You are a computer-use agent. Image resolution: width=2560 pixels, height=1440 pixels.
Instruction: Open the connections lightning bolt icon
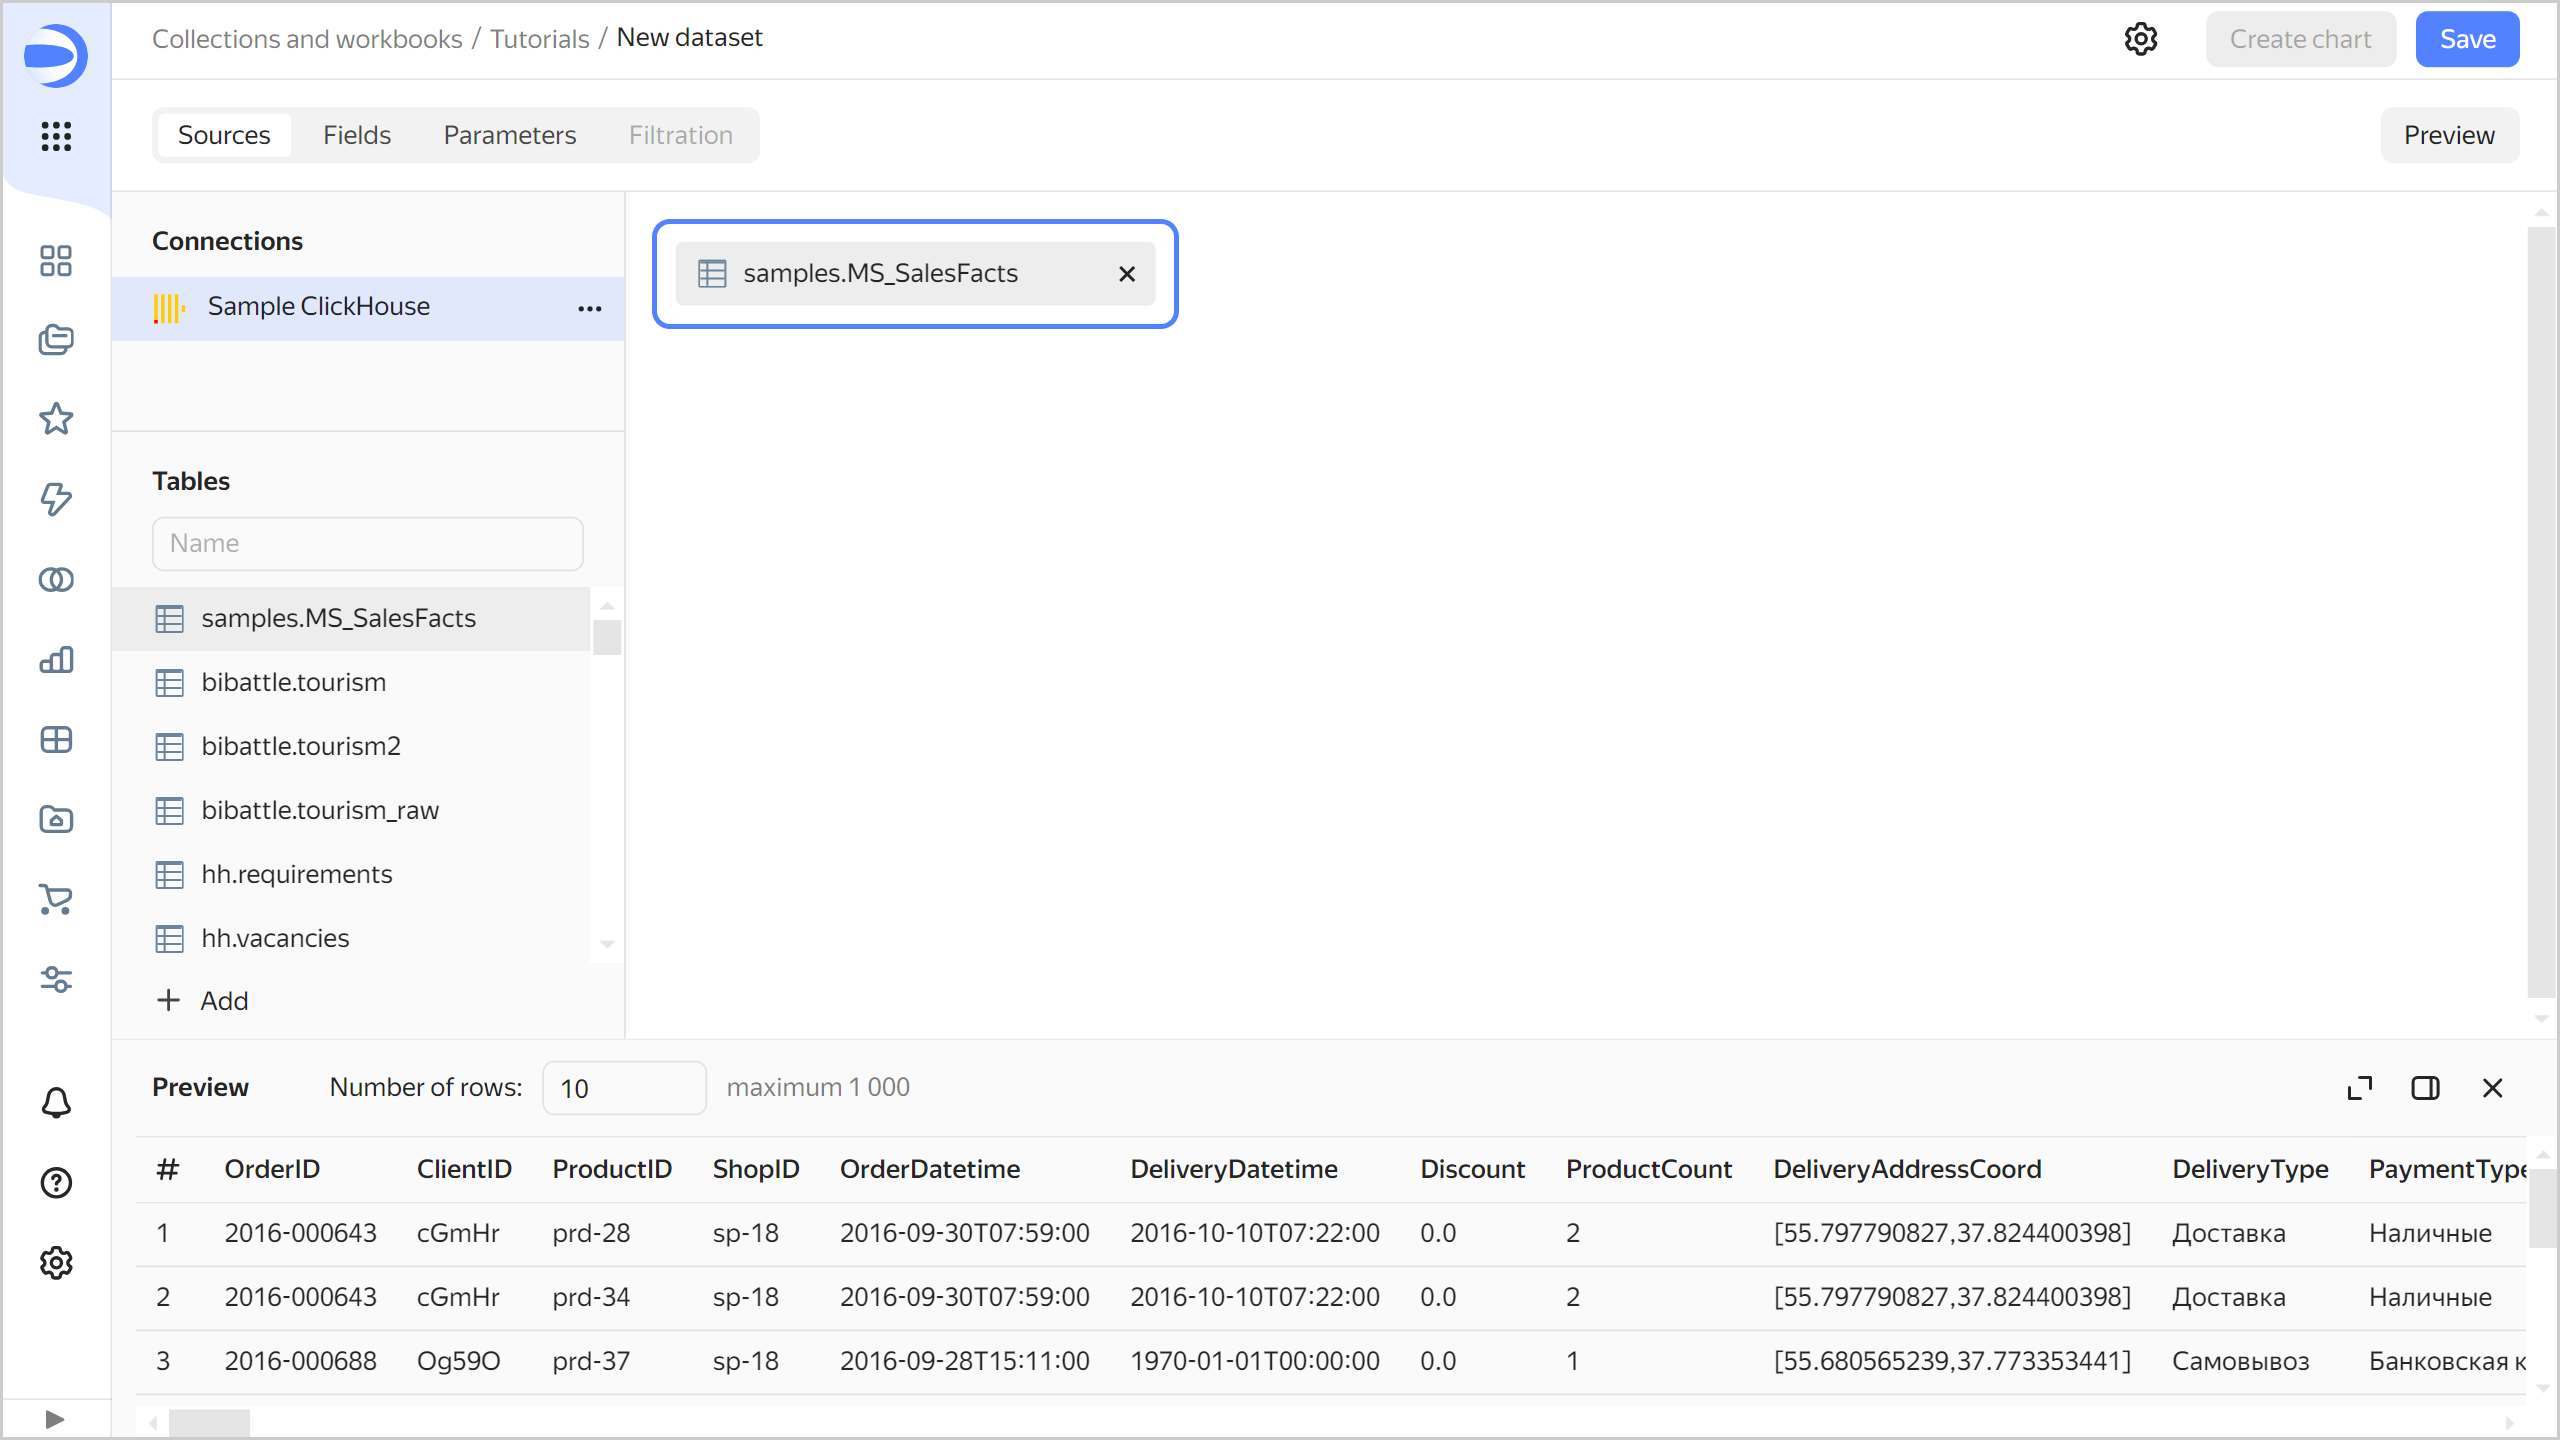point(56,499)
